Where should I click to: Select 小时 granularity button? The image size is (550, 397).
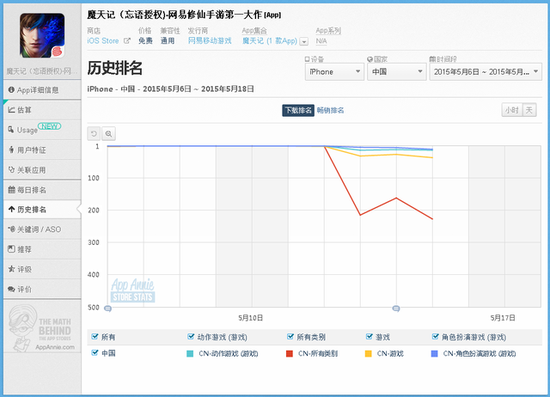click(512, 110)
